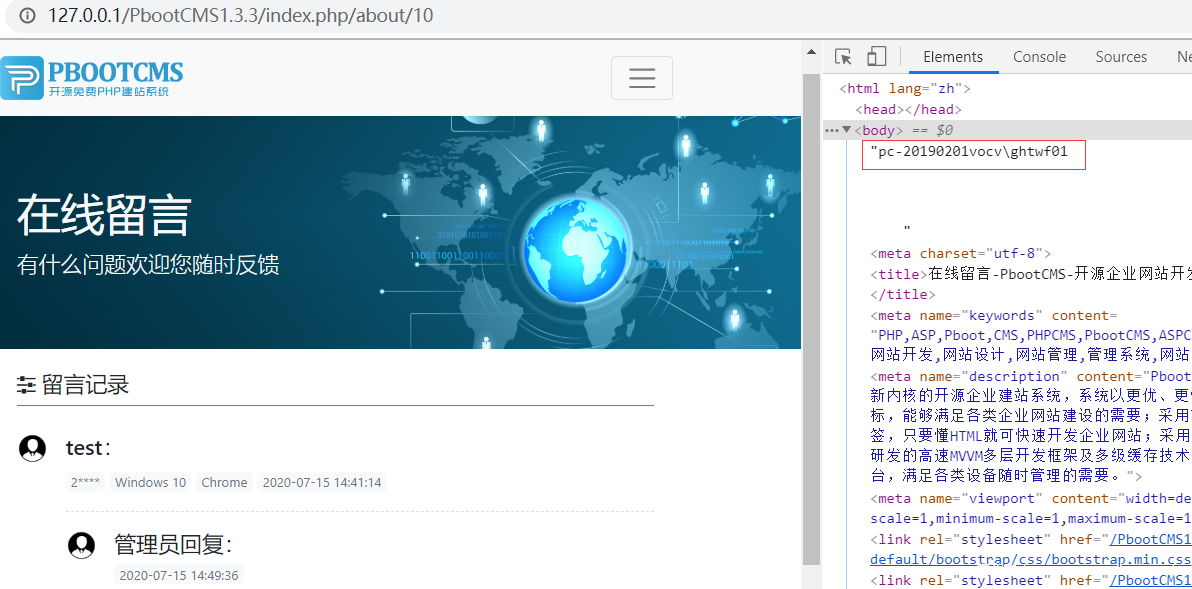
Task: Select the Elements tab
Action: coord(953,57)
